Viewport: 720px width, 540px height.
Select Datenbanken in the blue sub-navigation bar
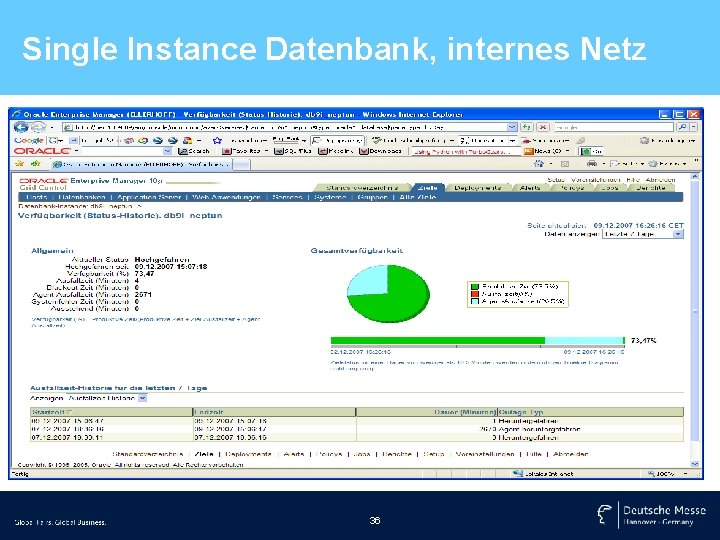point(82,197)
